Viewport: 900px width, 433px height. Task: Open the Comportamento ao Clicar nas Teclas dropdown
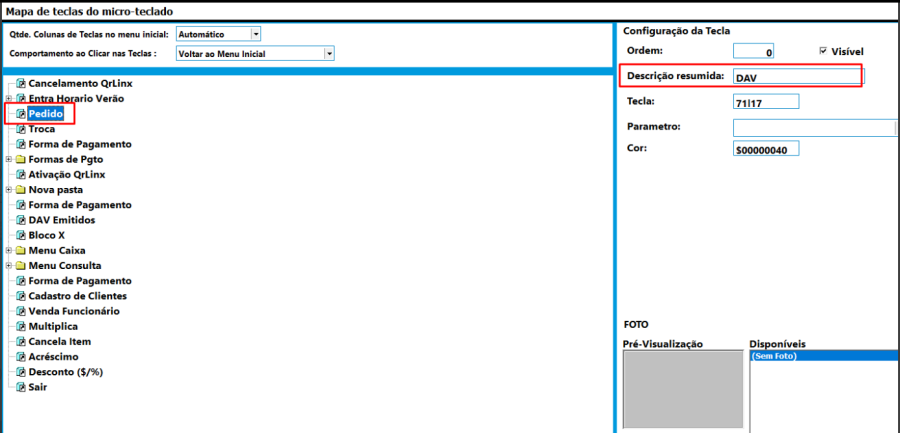(329, 54)
